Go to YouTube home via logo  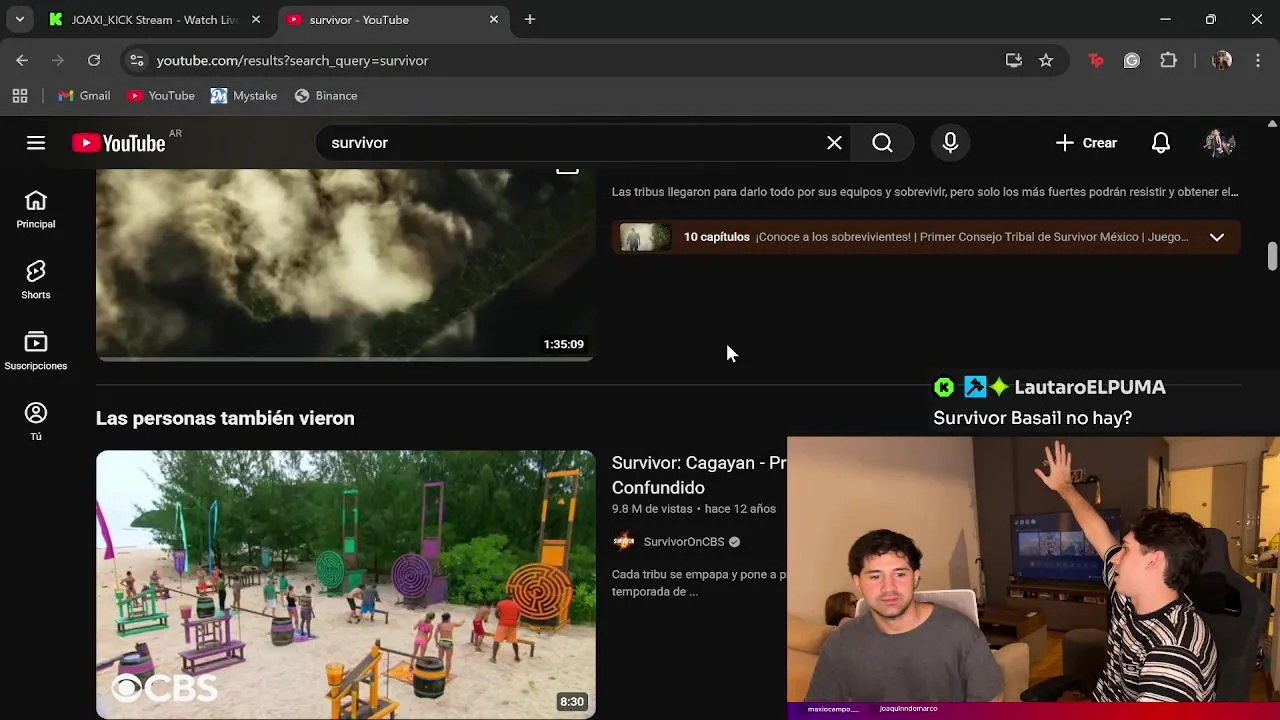pos(119,143)
